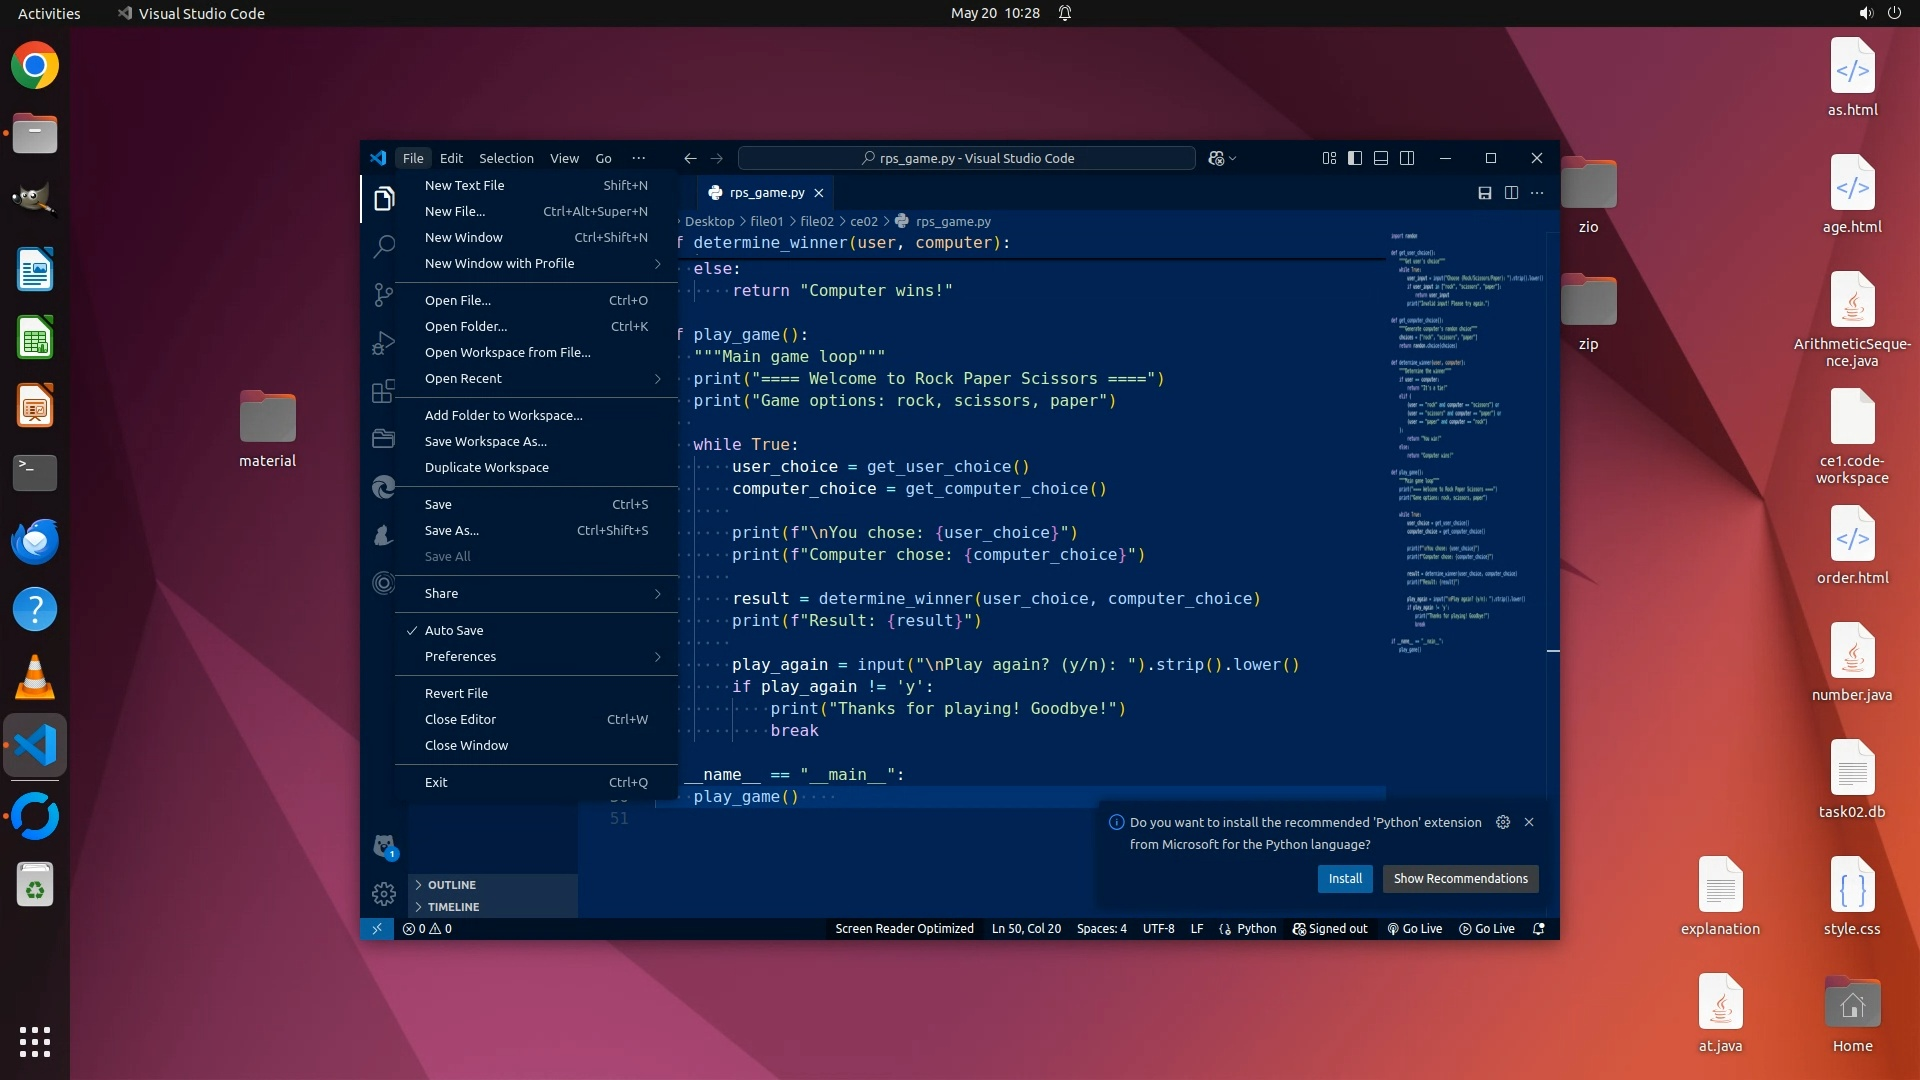The height and width of the screenshot is (1080, 1920).
Task: Click Split Editor Right icon
Action: pos(1511,193)
